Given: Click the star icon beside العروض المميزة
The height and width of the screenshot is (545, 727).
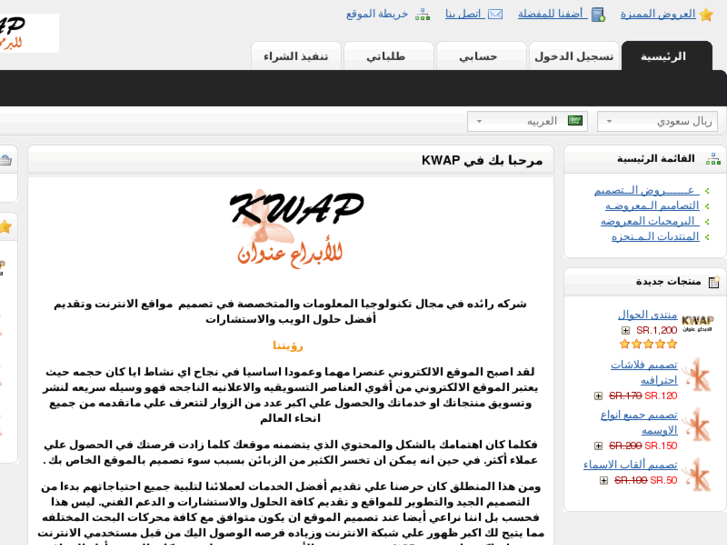Looking at the screenshot, I should click(x=707, y=14).
